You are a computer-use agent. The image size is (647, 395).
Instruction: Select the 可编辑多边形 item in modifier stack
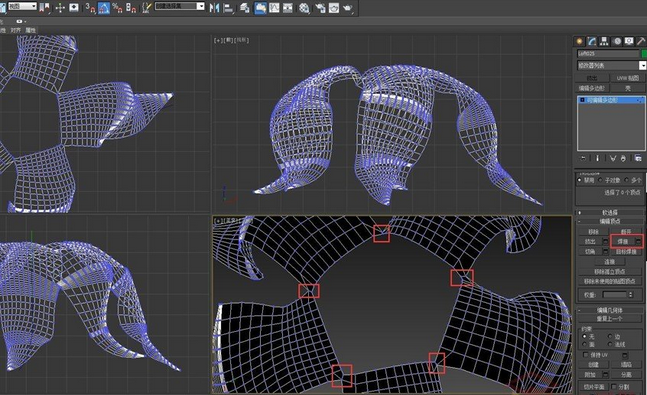(611, 100)
